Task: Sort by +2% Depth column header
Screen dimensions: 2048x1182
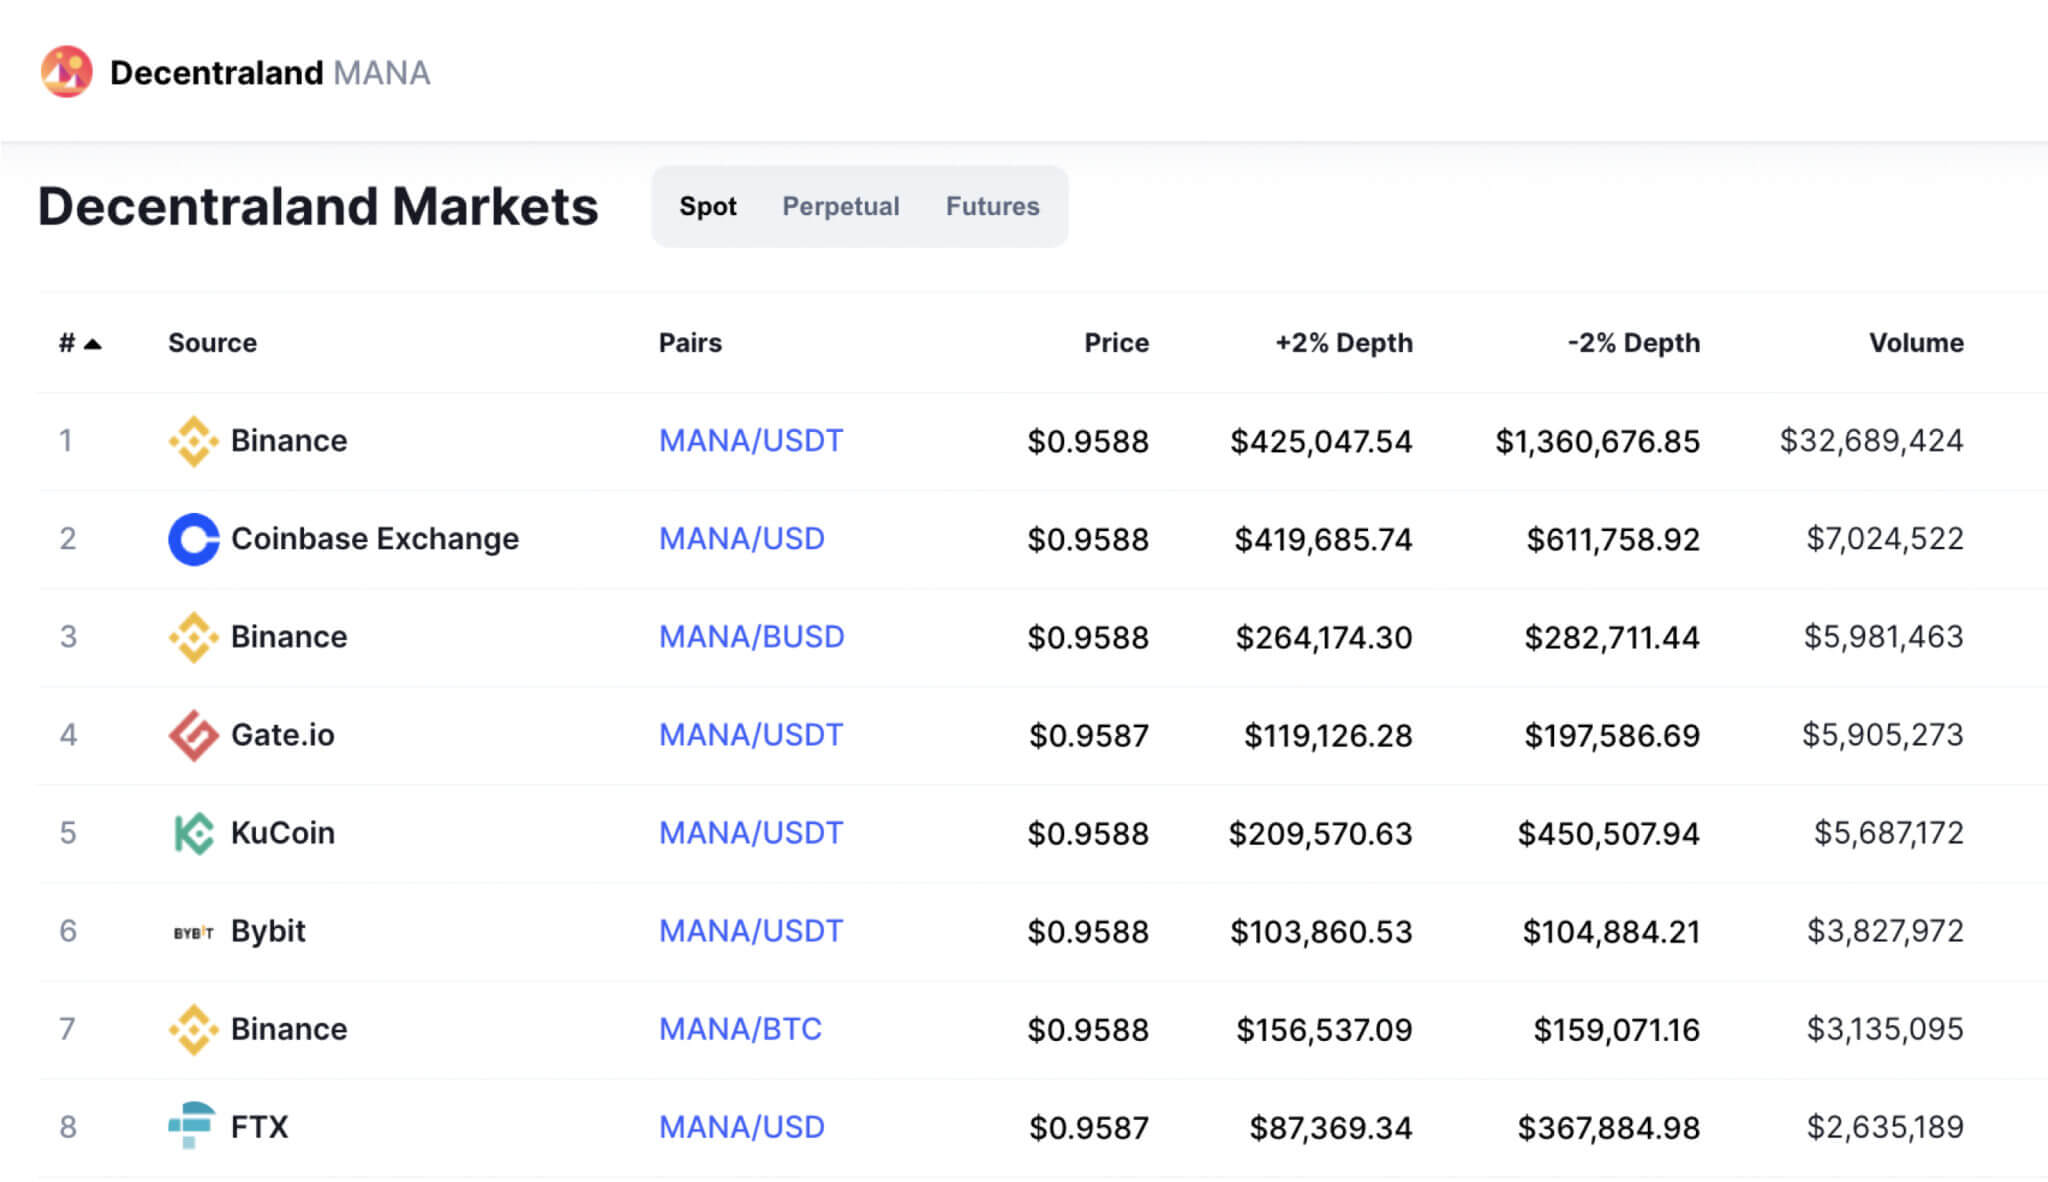Action: pos(1344,343)
